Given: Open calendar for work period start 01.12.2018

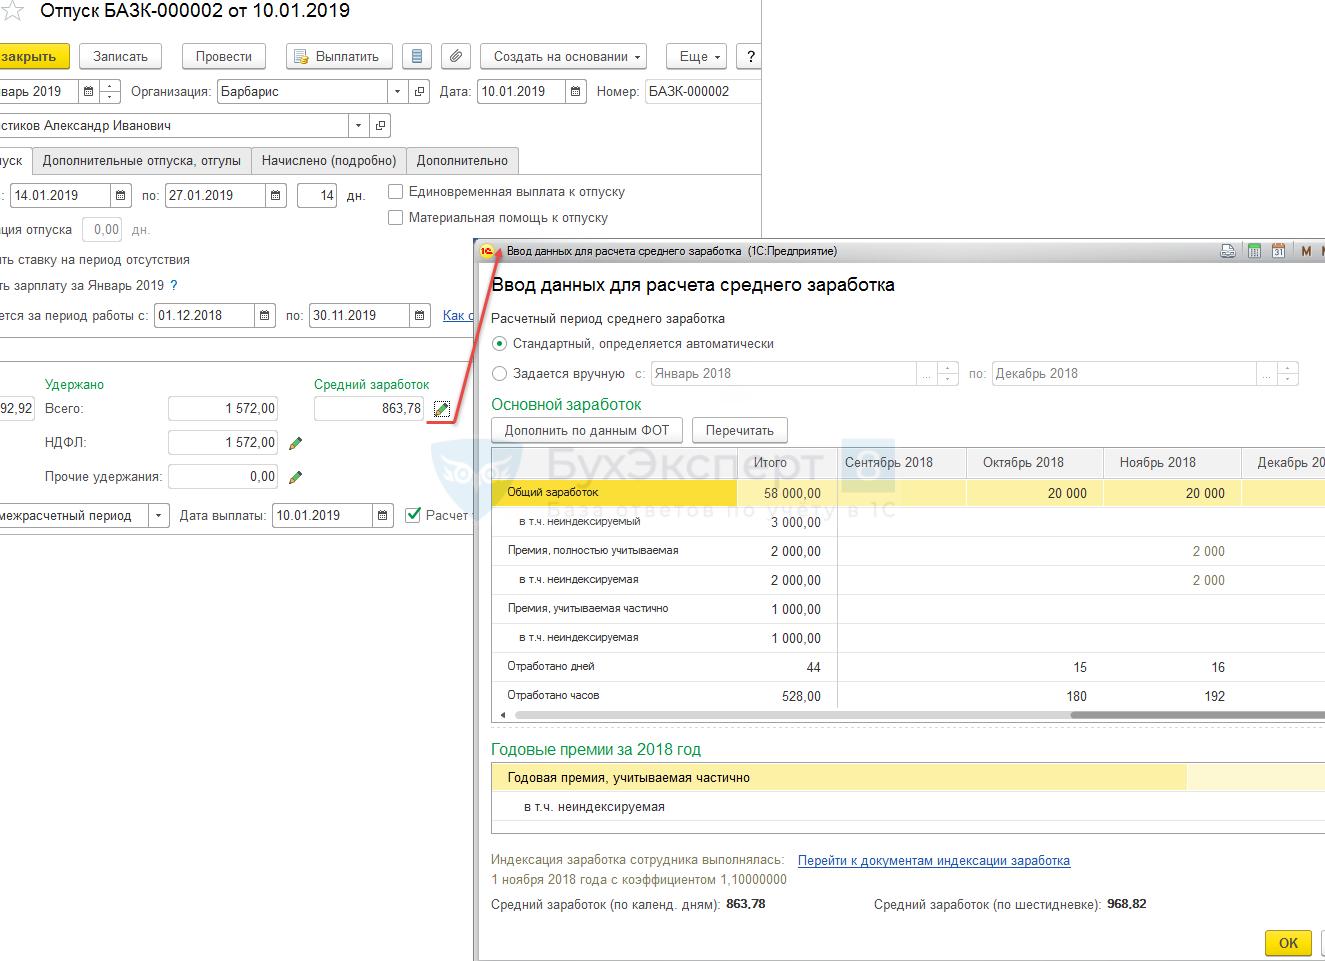Looking at the screenshot, I should point(265,316).
